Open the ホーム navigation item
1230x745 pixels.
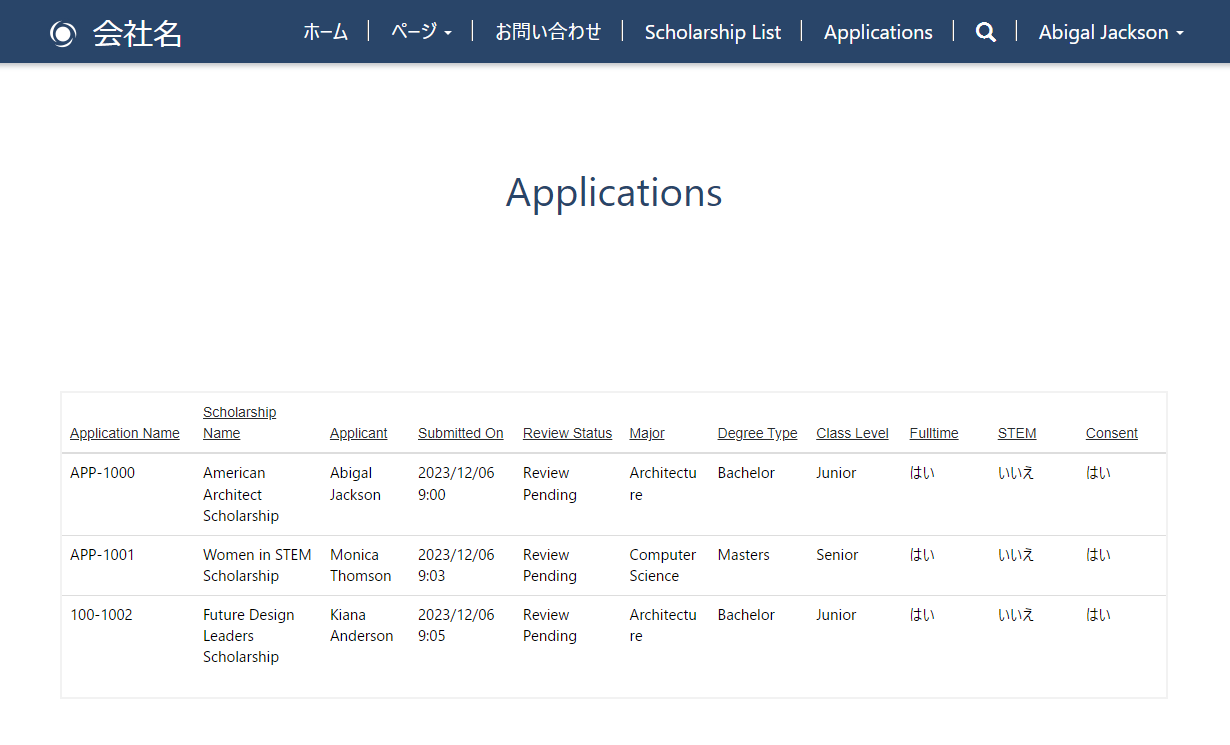point(326,31)
